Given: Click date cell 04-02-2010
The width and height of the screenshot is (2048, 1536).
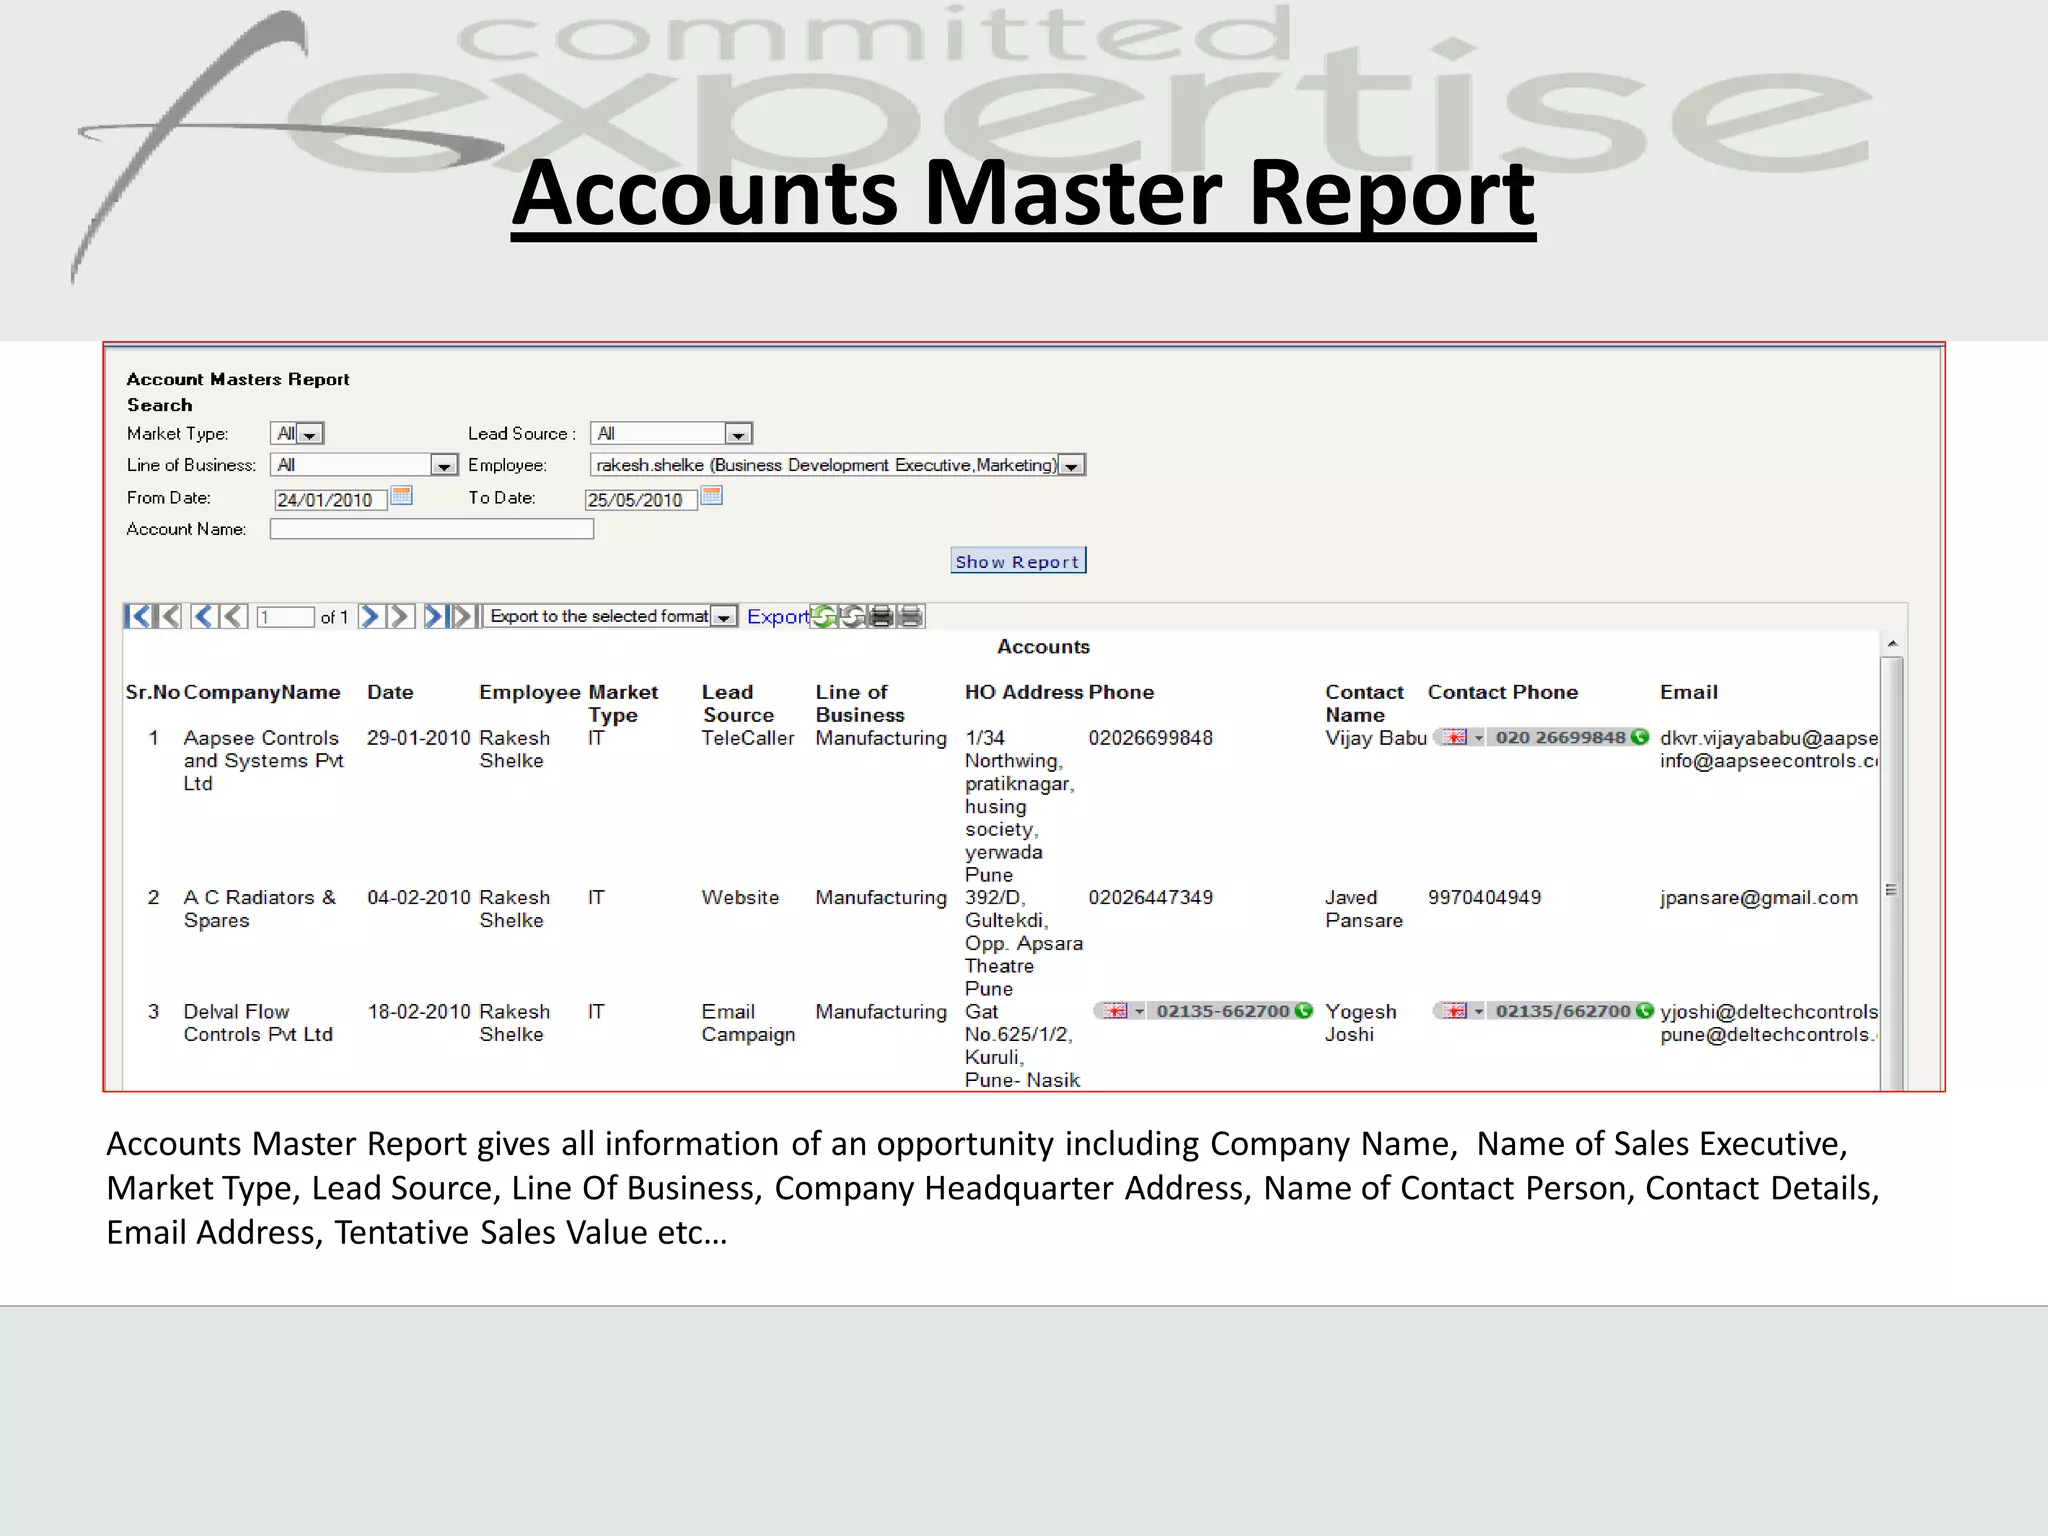Looking at the screenshot, I should tap(418, 898).
